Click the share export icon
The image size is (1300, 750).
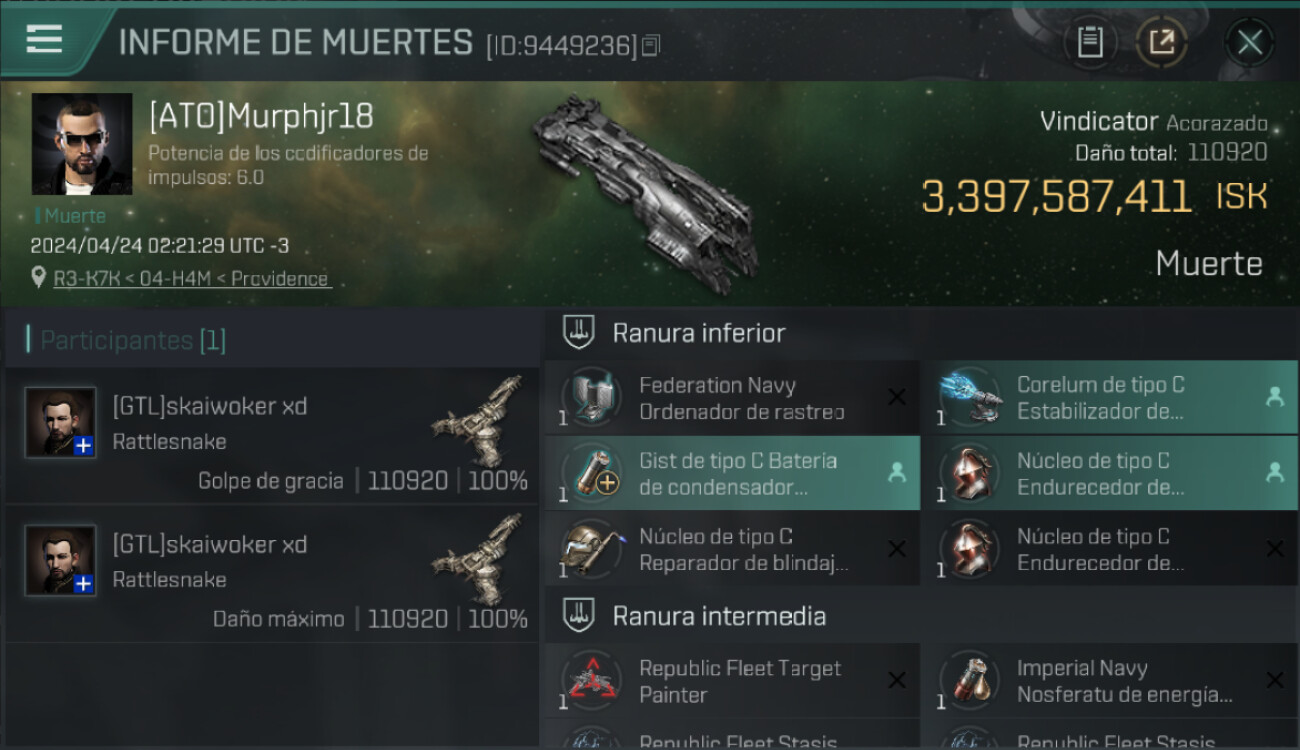[1162, 42]
